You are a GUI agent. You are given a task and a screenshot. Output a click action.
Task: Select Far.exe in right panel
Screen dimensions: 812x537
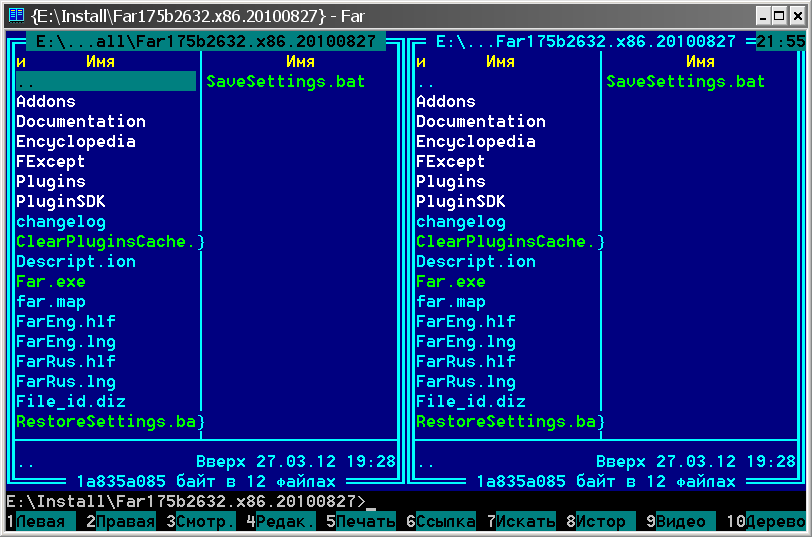pyautogui.click(x=451, y=282)
